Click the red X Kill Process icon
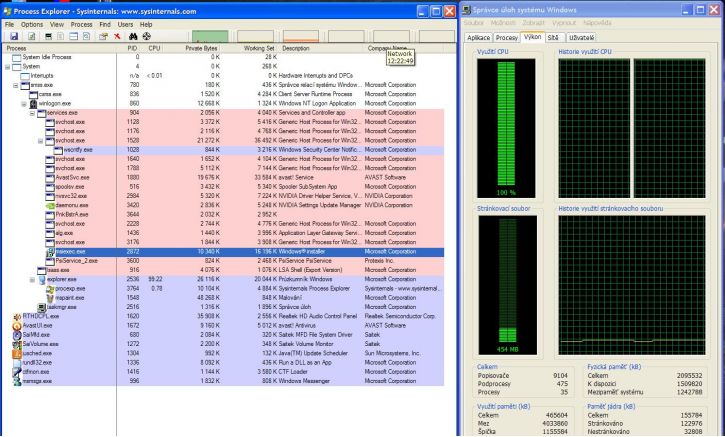The width and height of the screenshot is (725, 437). [117, 37]
